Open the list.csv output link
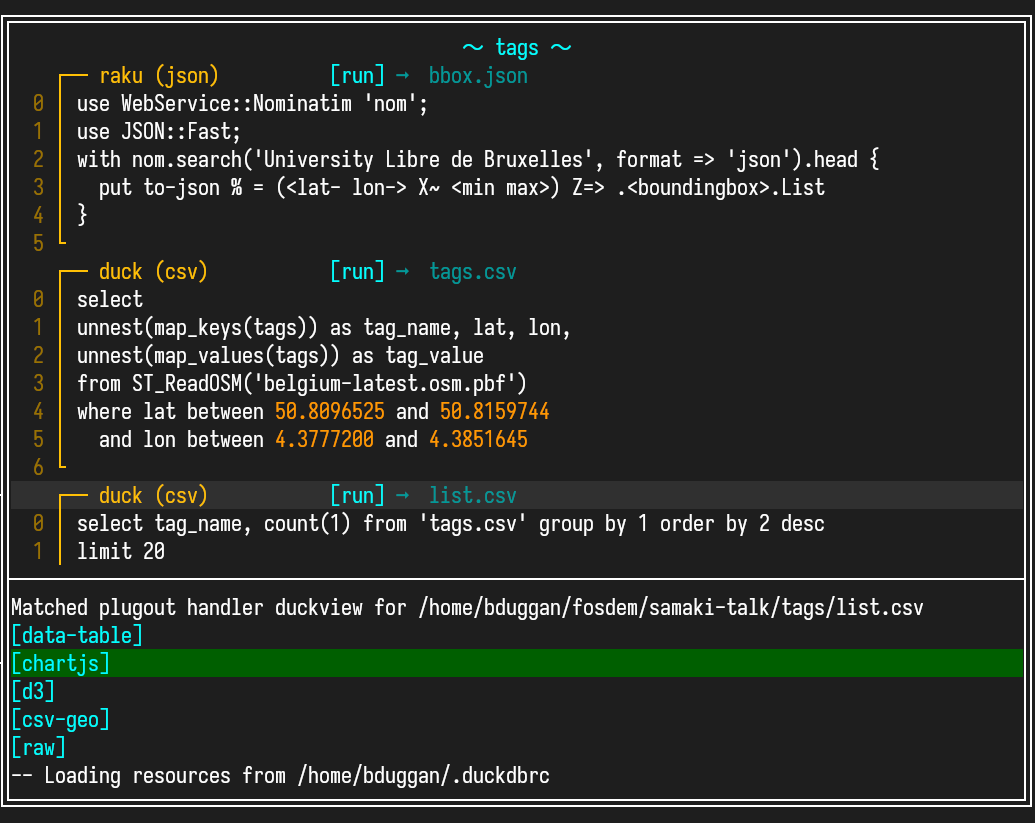This screenshot has height=823, width=1035. (x=472, y=496)
